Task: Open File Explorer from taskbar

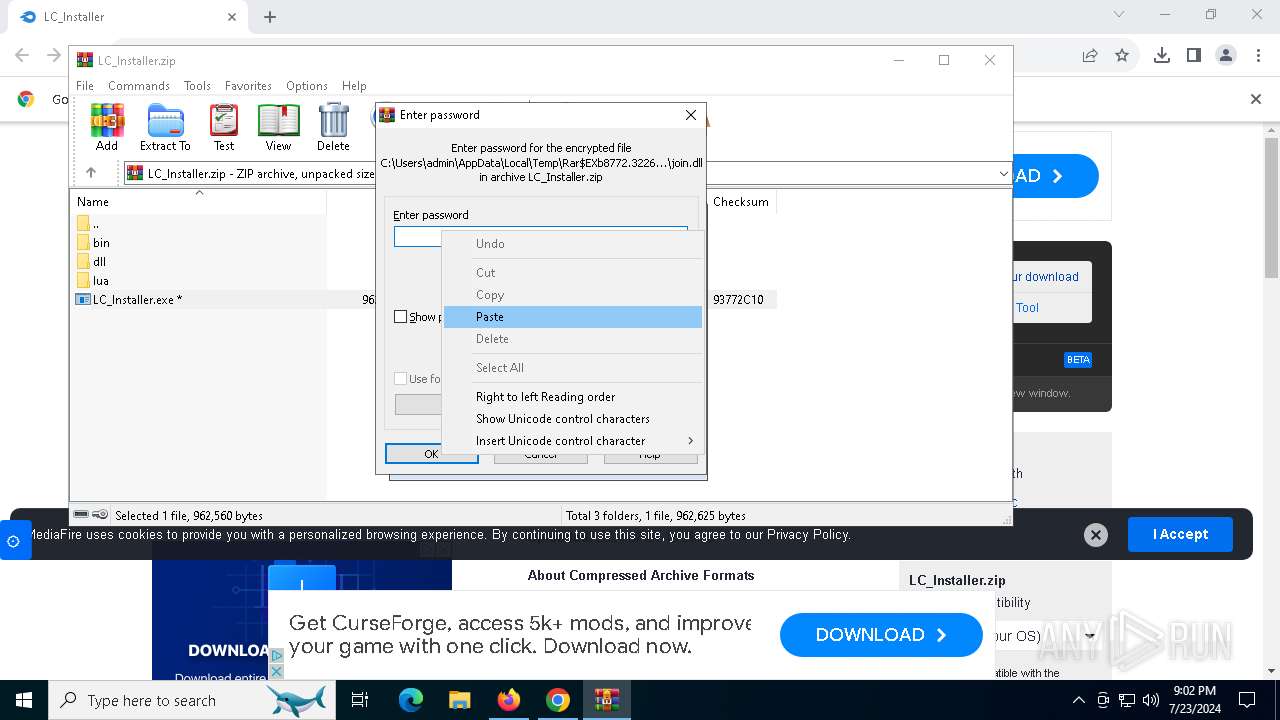Action: 459,700
